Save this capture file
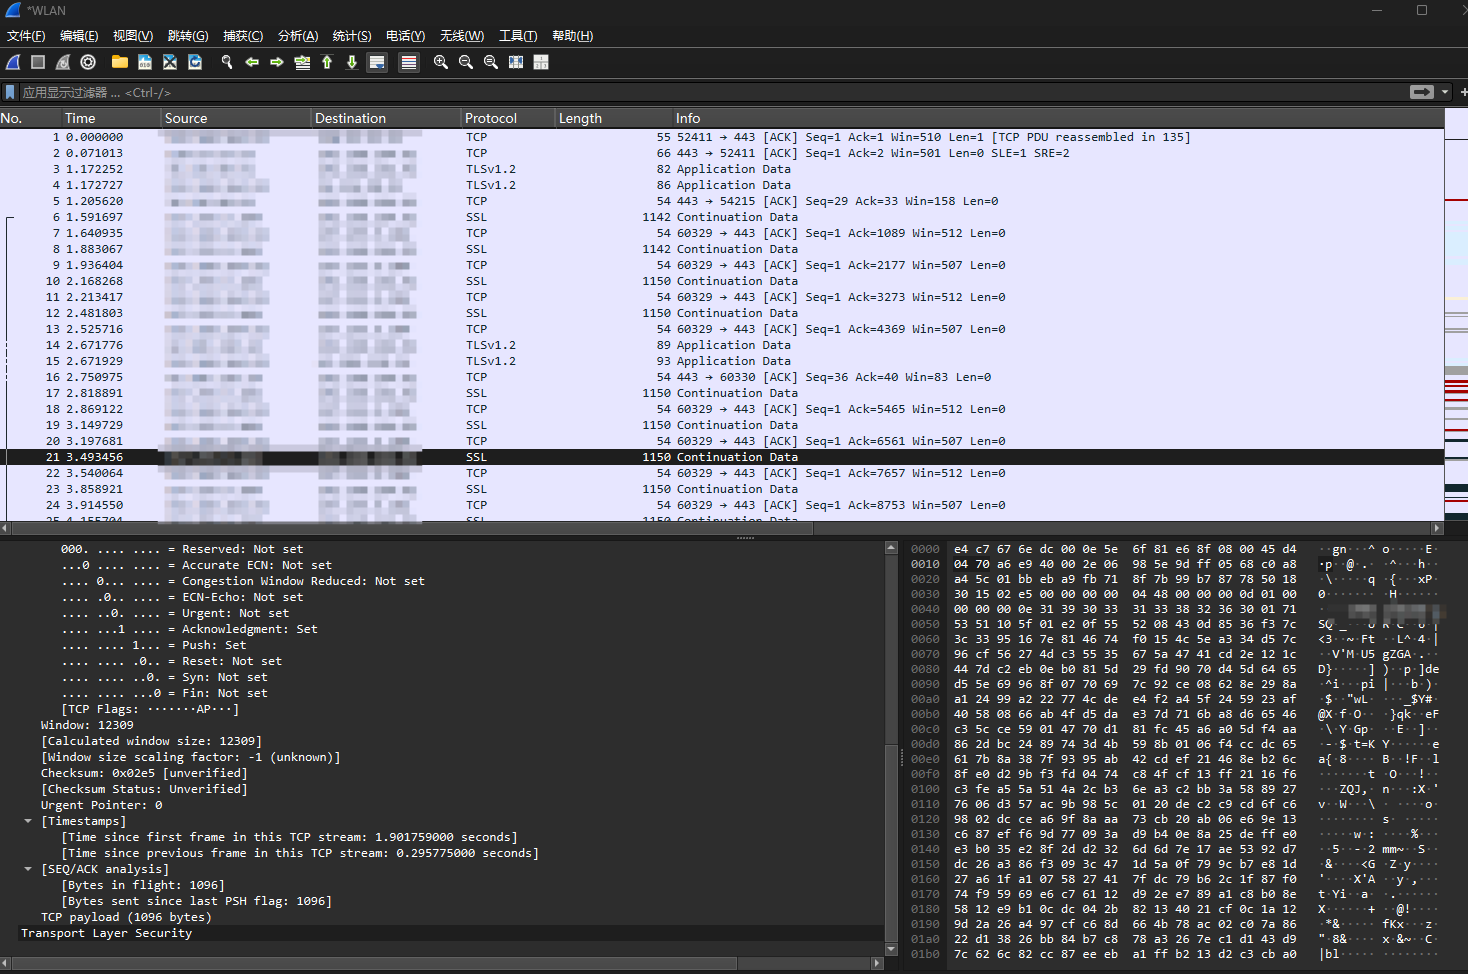The height and width of the screenshot is (974, 1468). pyautogui.click(x=145, y=62)
